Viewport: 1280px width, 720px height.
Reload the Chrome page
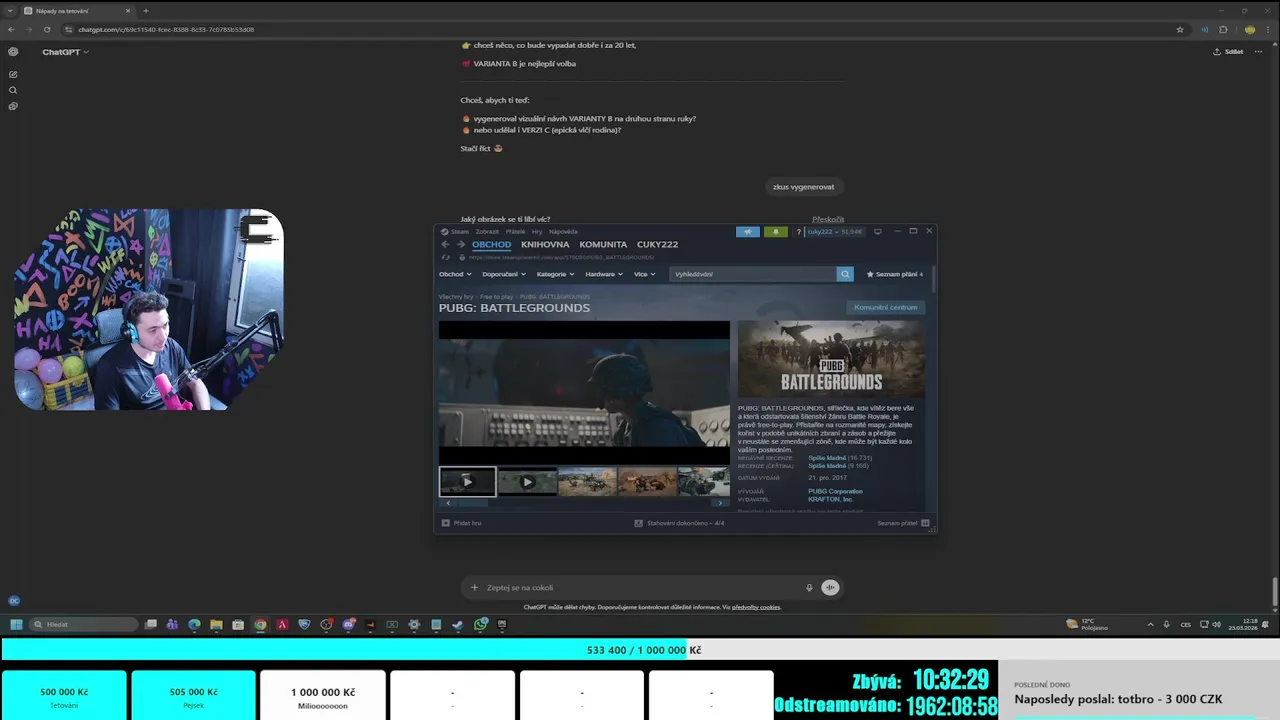click(47, 29)
